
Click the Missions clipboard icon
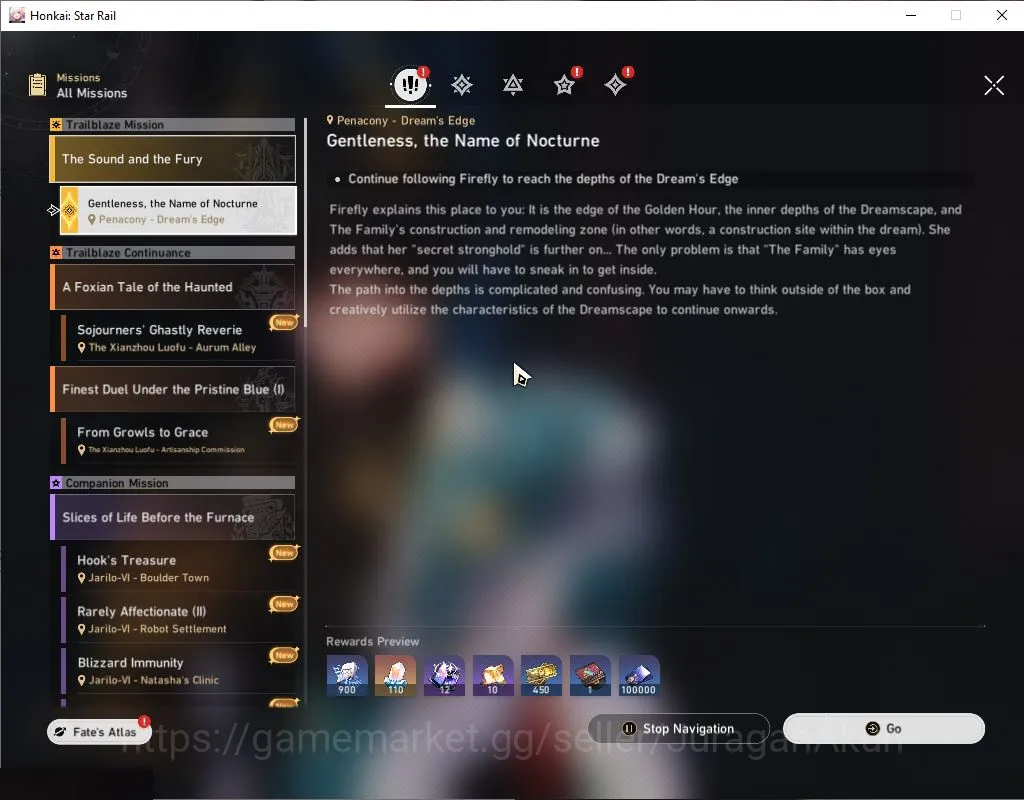point(37,85)
